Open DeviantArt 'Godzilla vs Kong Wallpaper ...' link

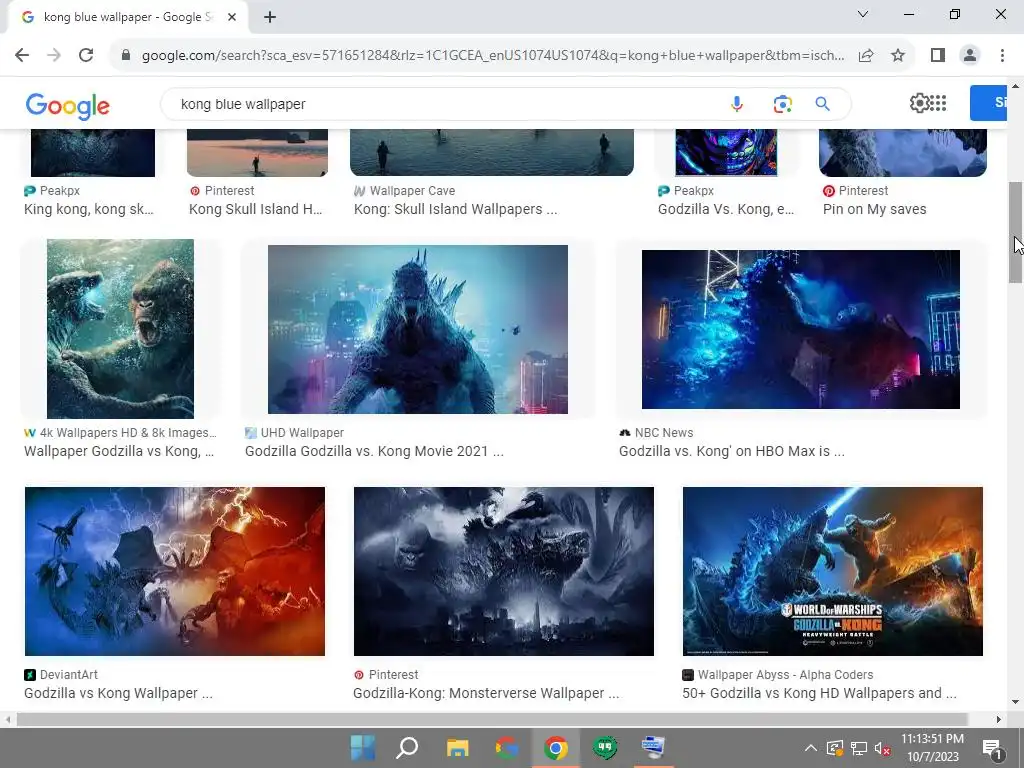click(118, 693)
